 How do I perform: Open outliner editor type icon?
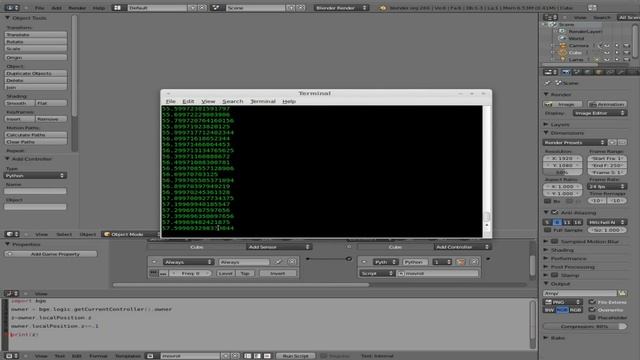[x=550, y=17]
